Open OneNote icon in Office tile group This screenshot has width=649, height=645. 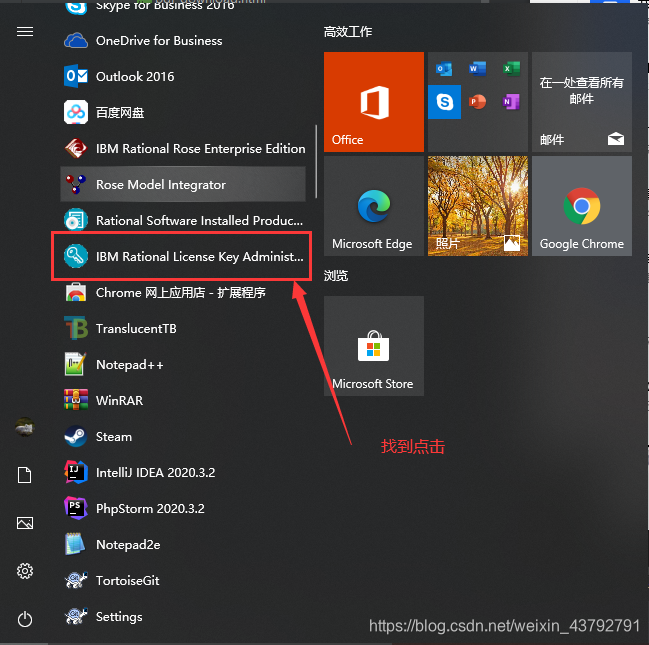click(511, 102)
